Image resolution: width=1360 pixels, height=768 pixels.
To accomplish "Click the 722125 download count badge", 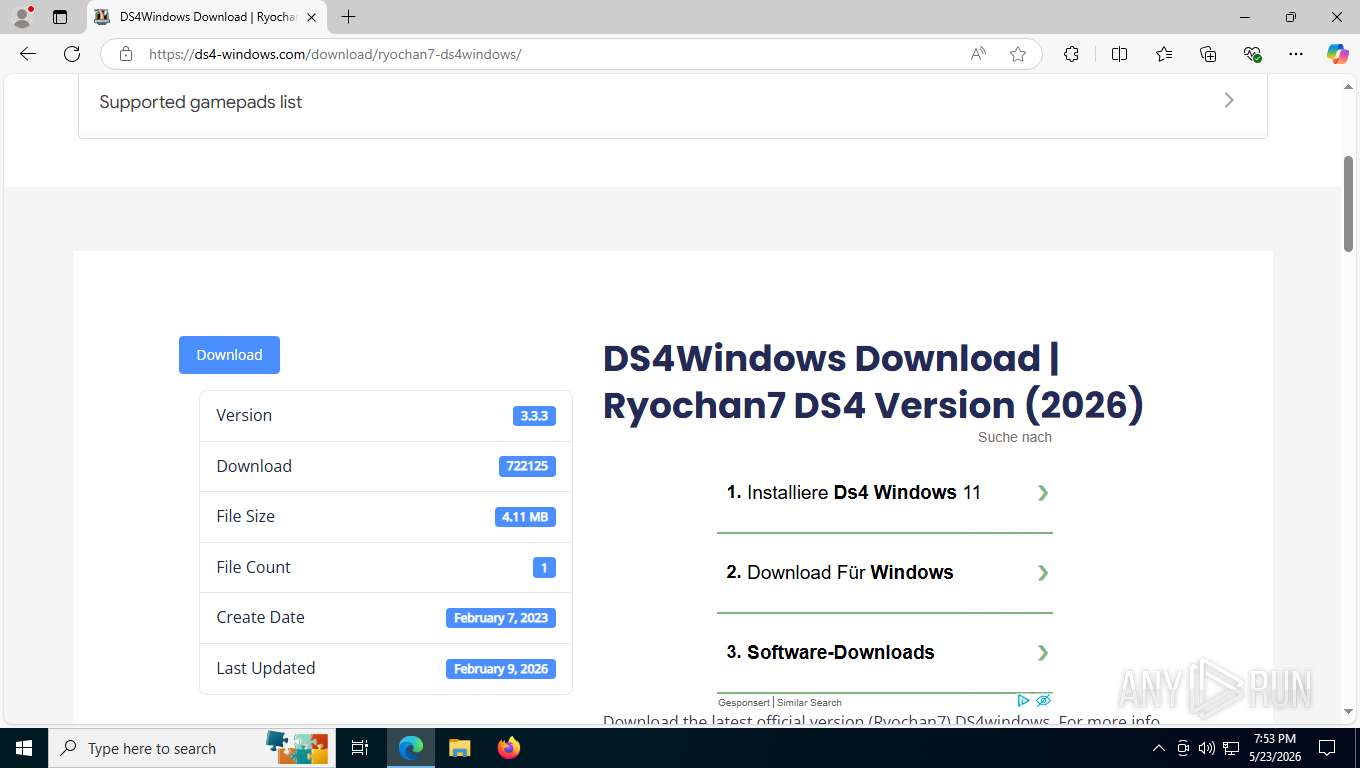I will tap(527, 466).
